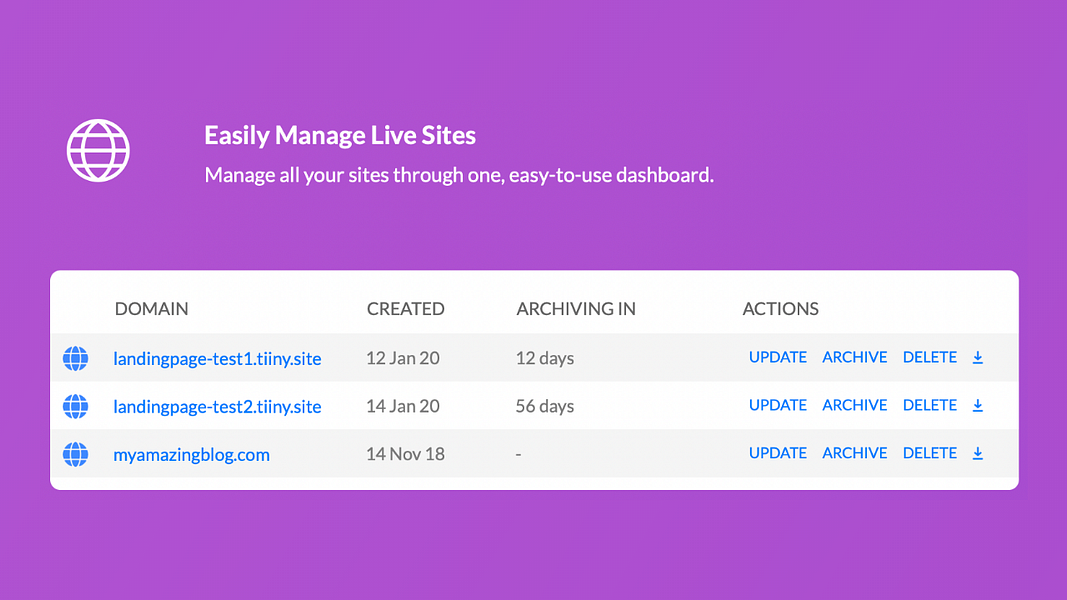This screenshot has width=1067, height=600.
Task: Click the globe icon beside landingpage-test2.tiiny.site
Action: (75, 406)
